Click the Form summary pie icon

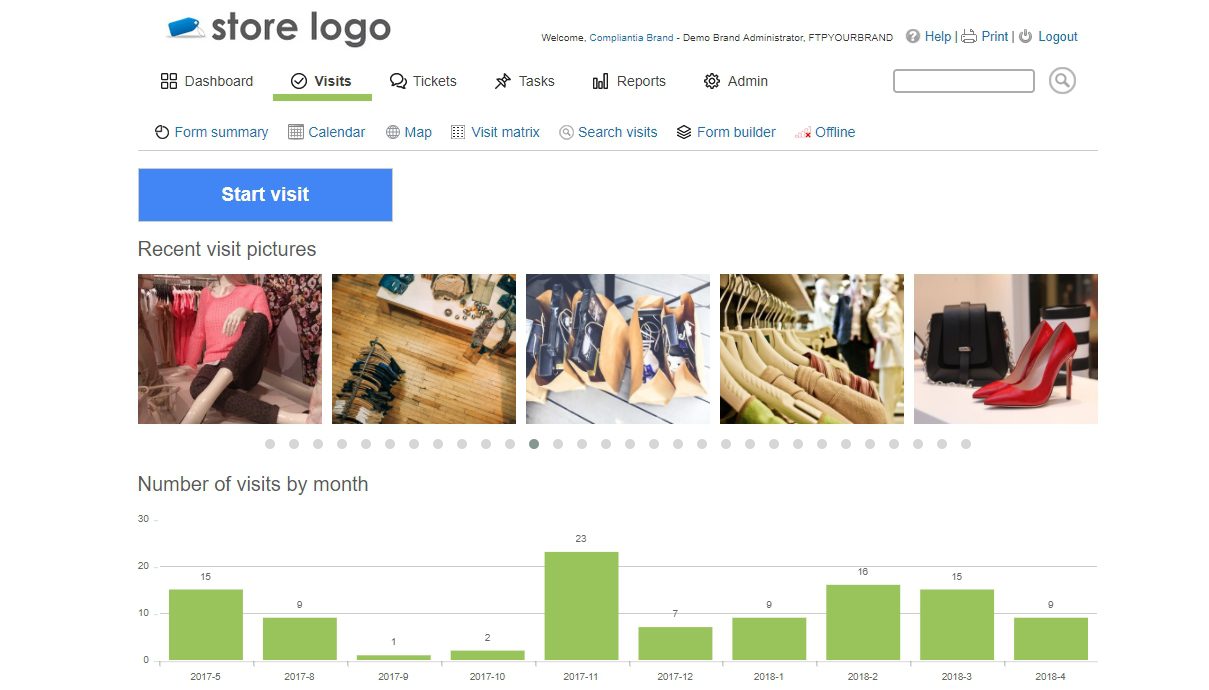click(x=162, y=132)
